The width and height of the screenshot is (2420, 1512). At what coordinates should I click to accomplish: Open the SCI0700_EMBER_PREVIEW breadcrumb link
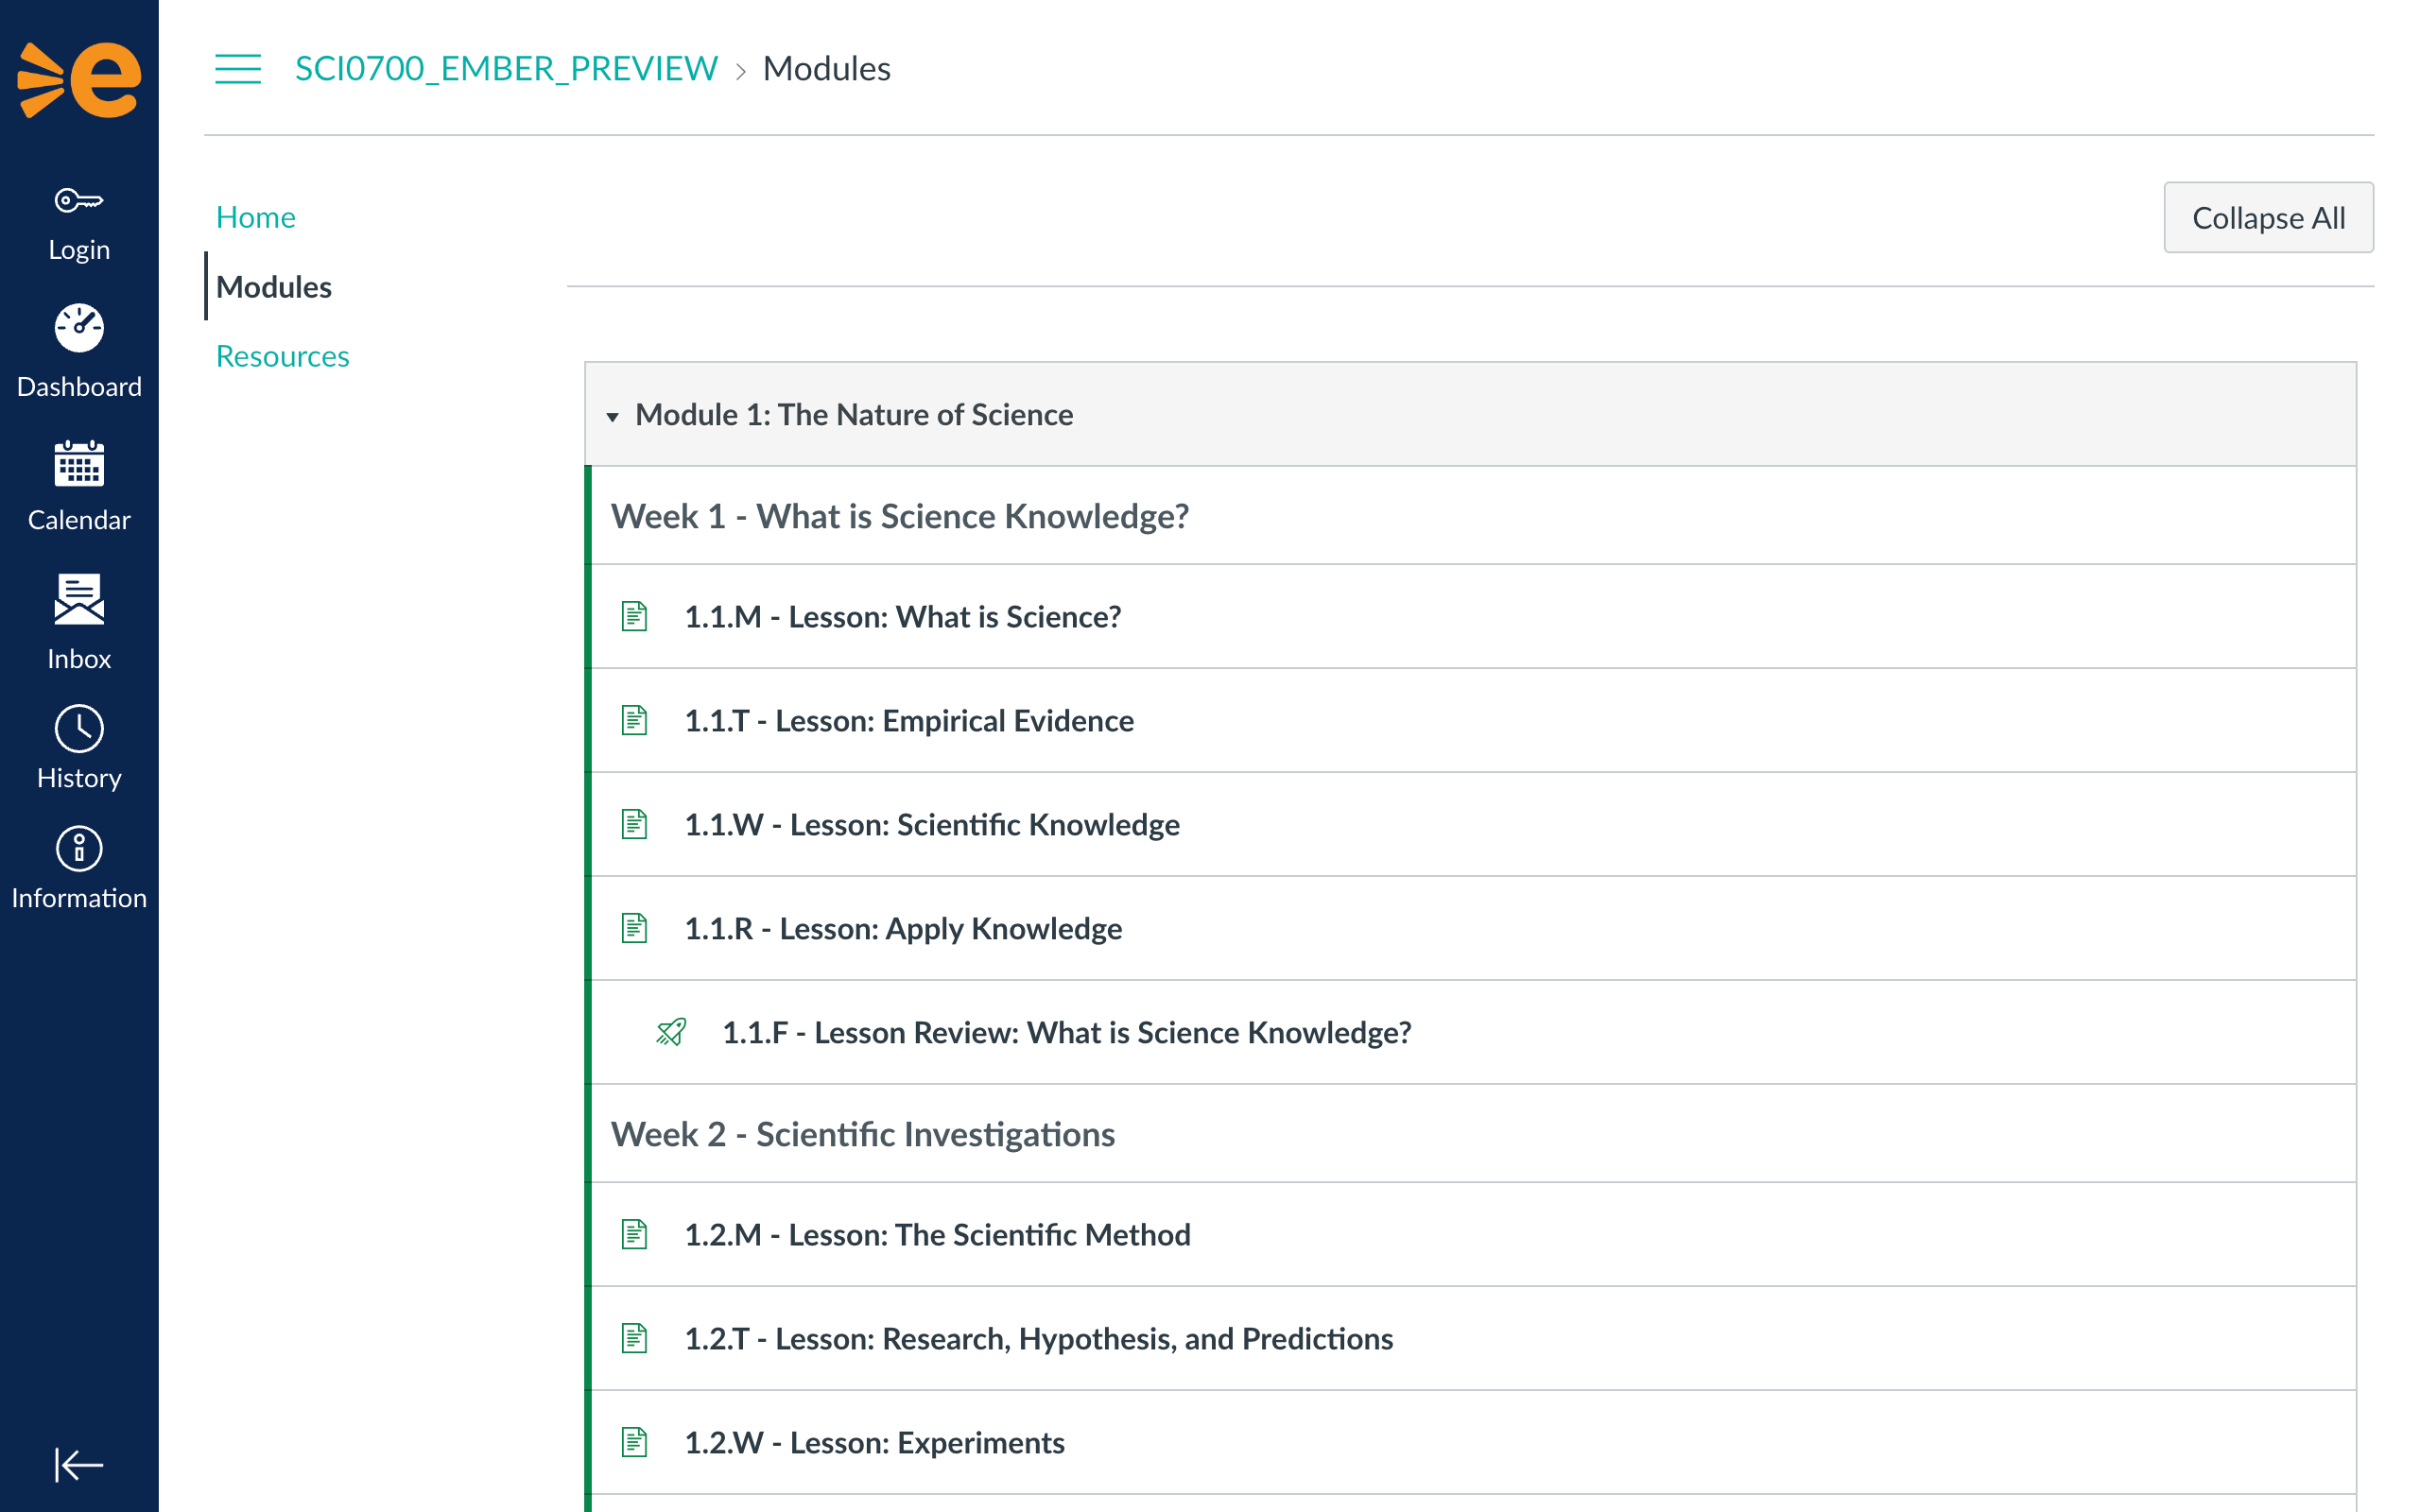pyautogui.click(x=505, y=69)
